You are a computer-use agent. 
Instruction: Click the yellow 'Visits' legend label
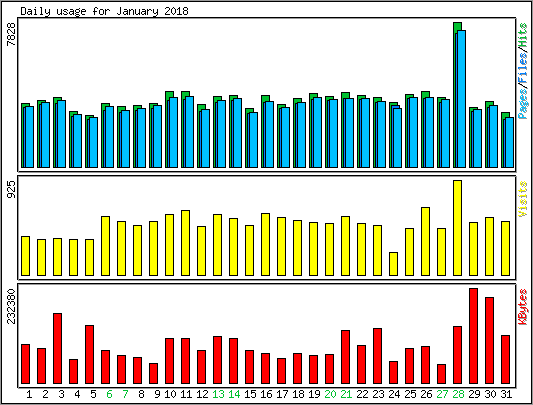(x=522, y=199)
